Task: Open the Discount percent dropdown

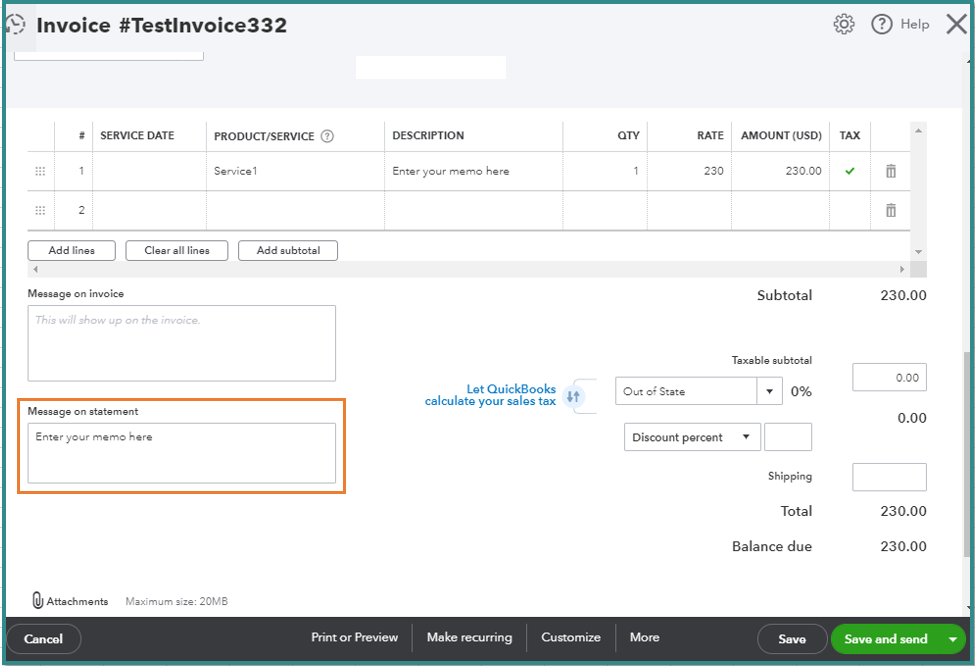Action: pos(692,437)
